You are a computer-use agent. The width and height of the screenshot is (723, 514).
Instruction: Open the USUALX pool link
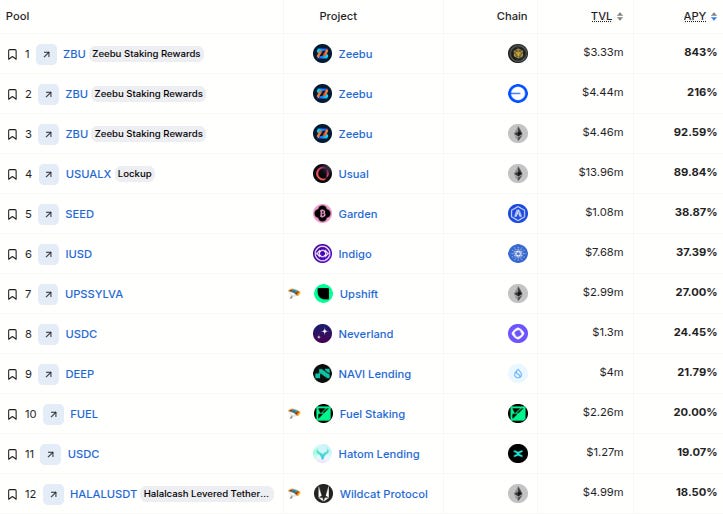pyautogui.click(x=89, y=174)
